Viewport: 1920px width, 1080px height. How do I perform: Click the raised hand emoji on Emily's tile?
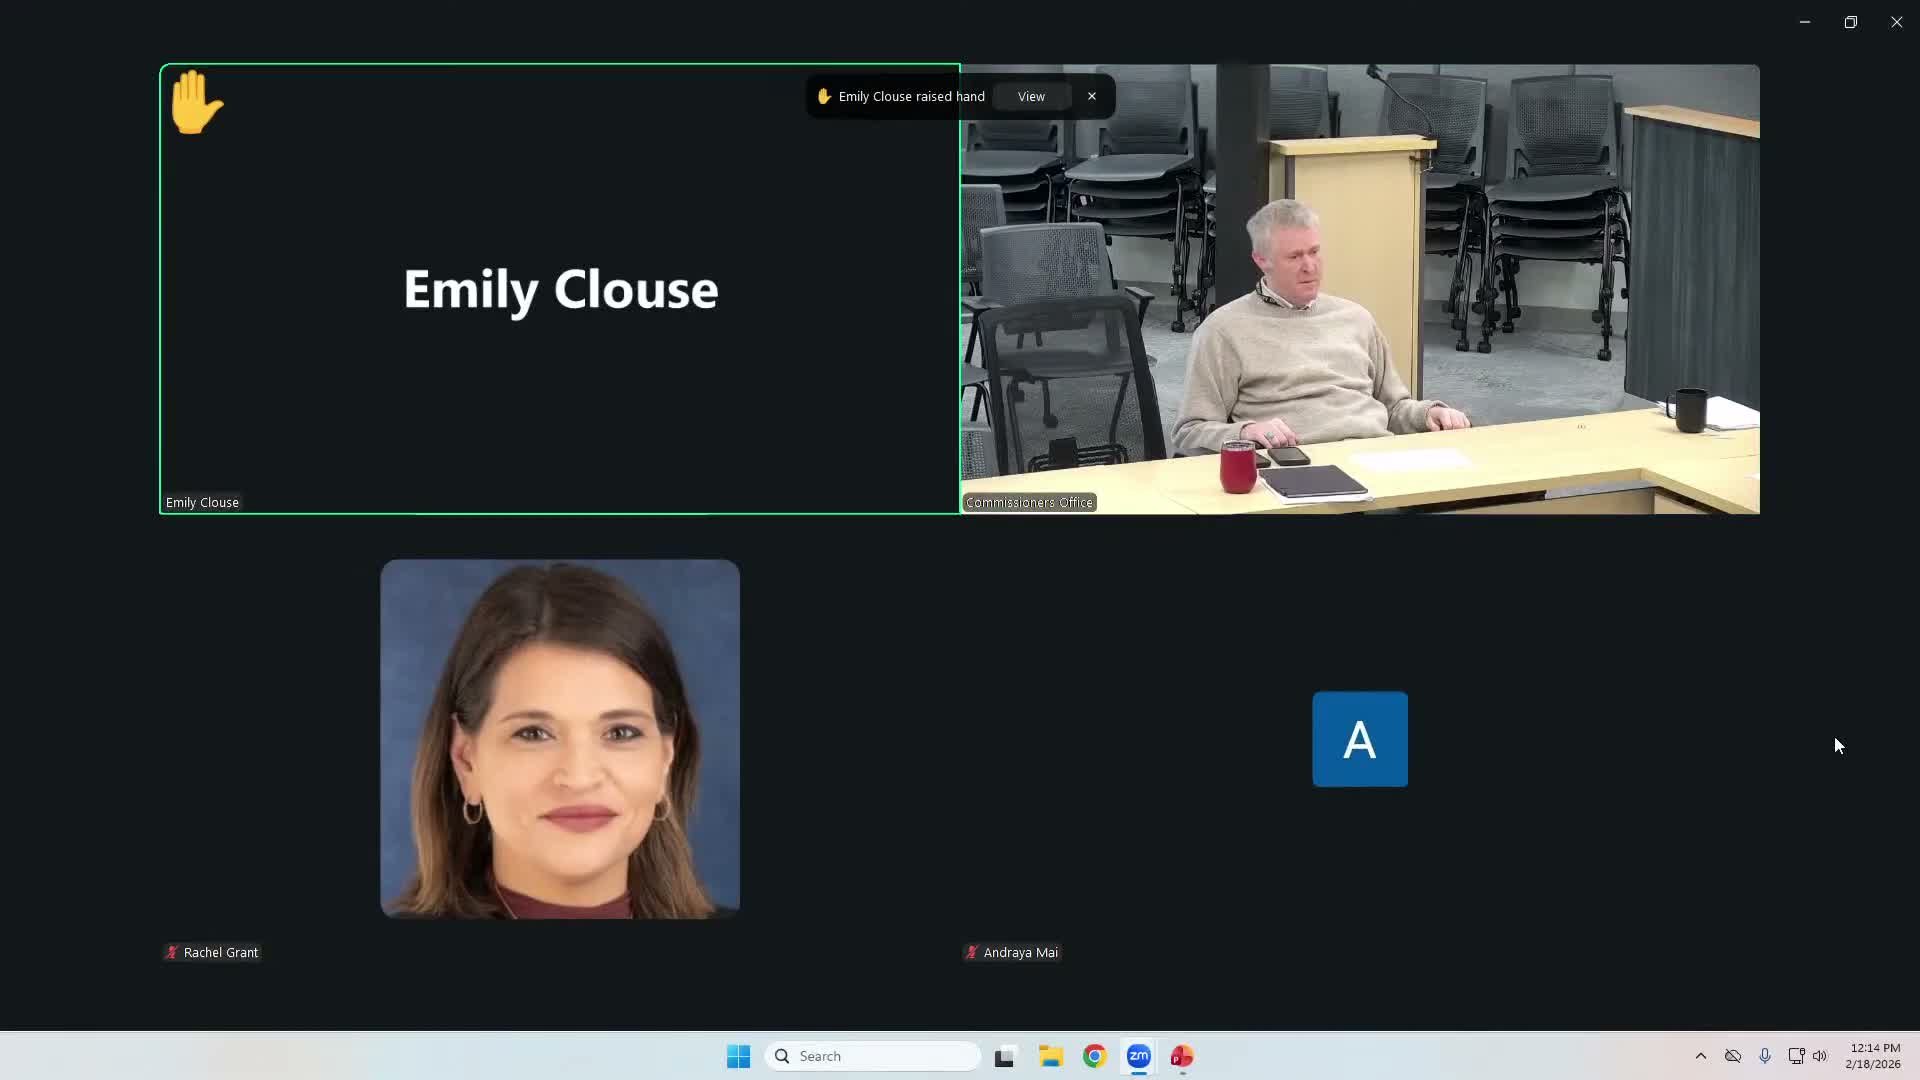(x=196, y=102)
